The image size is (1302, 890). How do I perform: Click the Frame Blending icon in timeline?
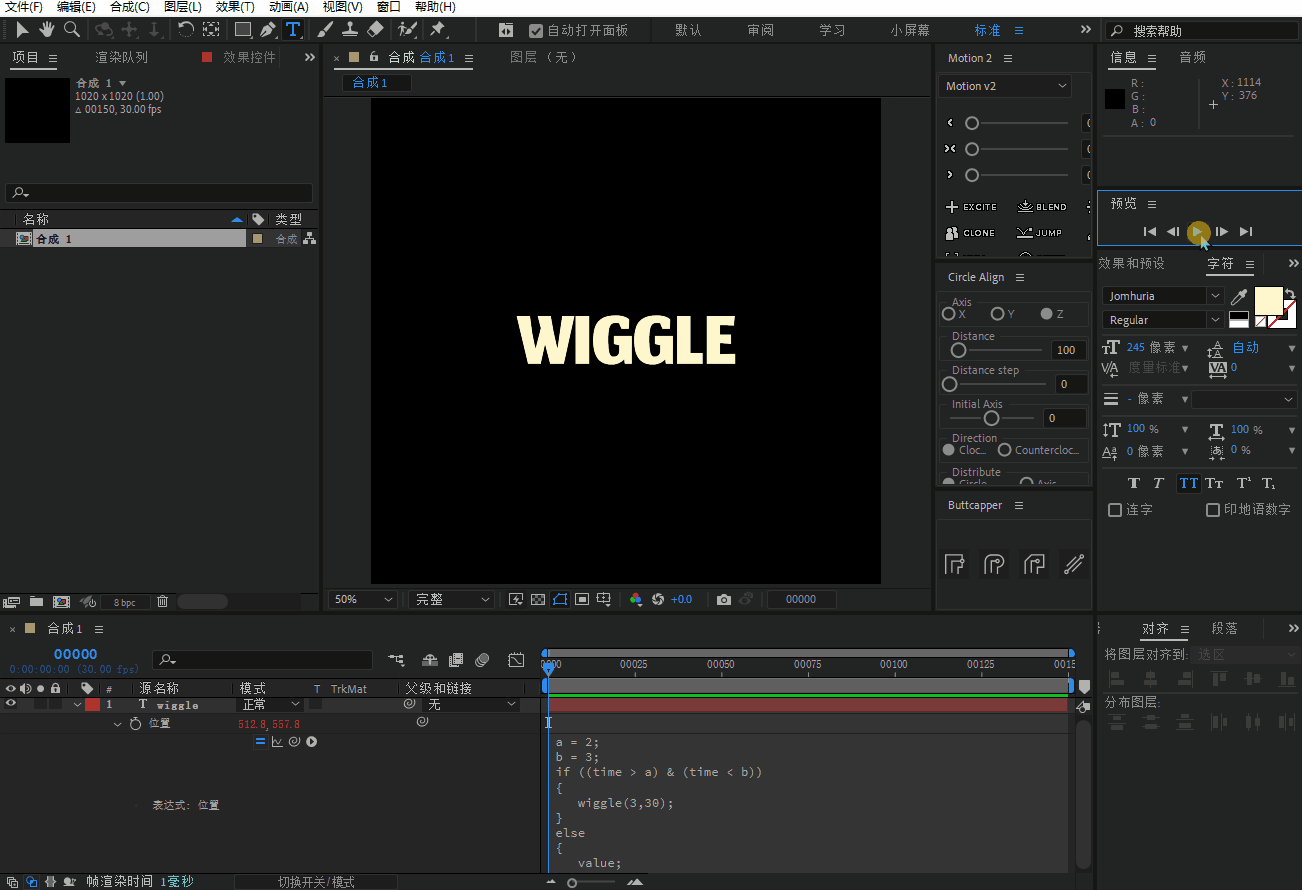pyautogui.click(x=456, y=660)
